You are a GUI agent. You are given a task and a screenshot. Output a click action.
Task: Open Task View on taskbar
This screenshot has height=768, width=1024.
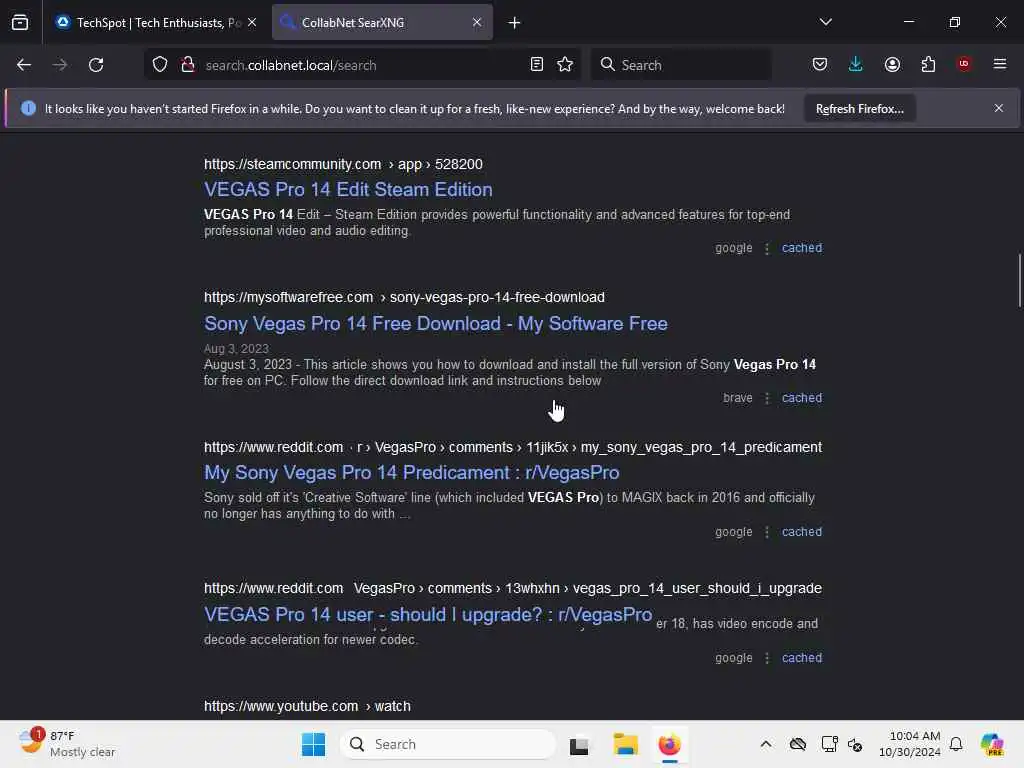(x=579, y=744)
